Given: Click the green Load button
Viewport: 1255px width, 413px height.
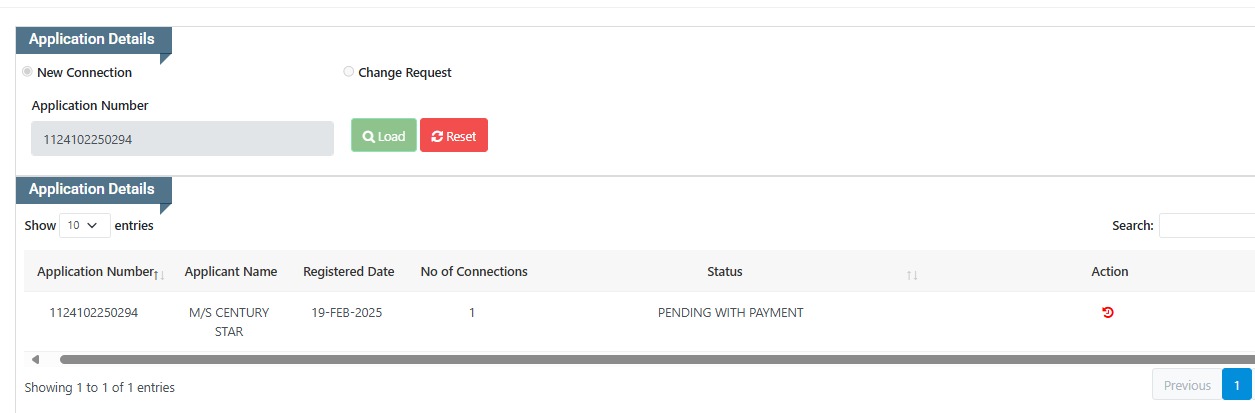Looking at the screenshot, I should 384,136.
